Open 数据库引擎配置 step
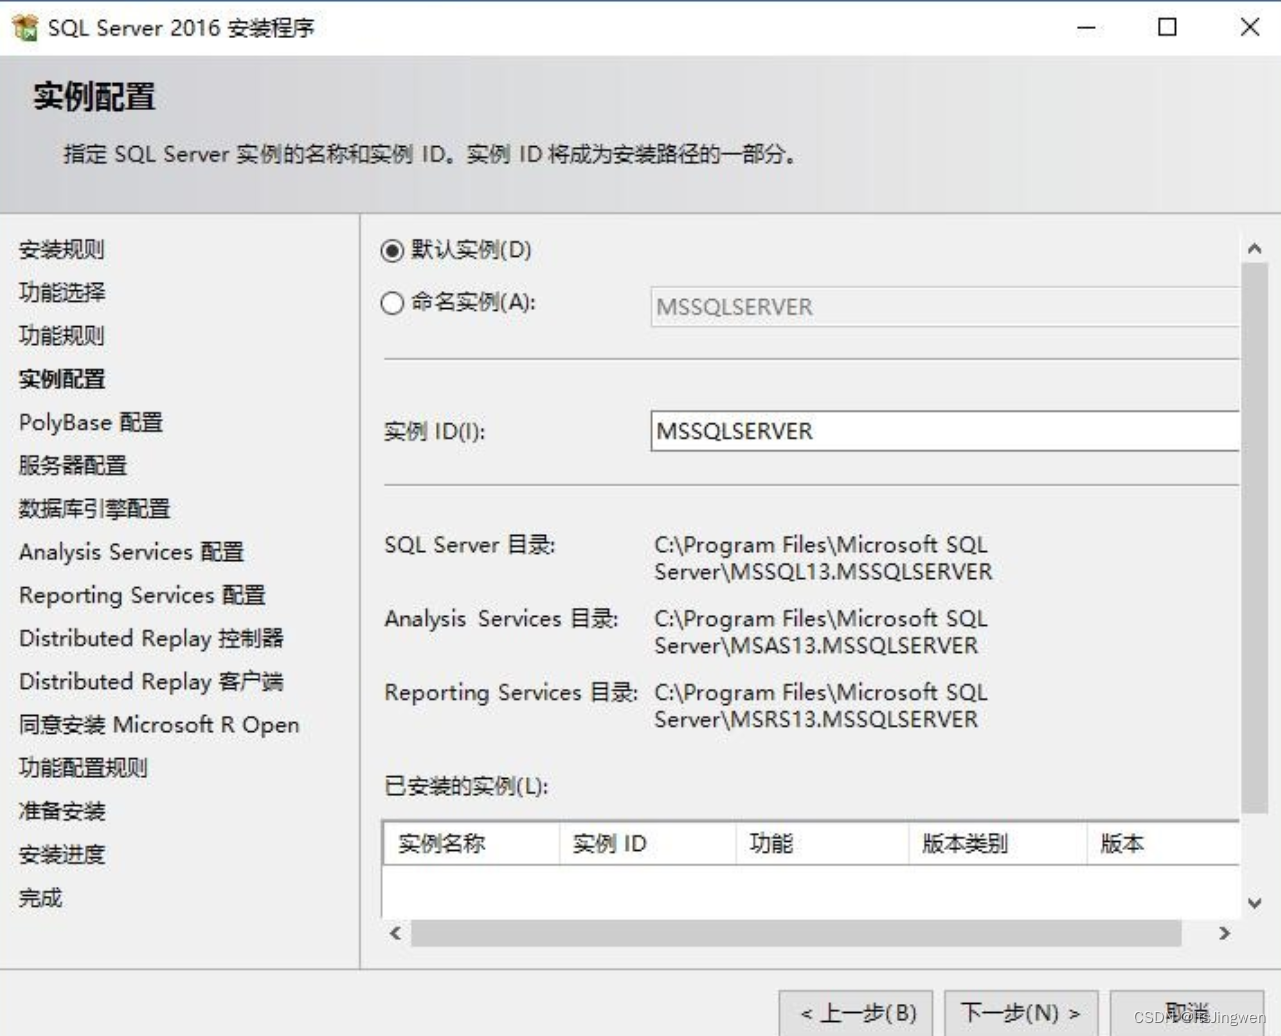This screenshot has height=1036, width=1281. pos(95,508)
